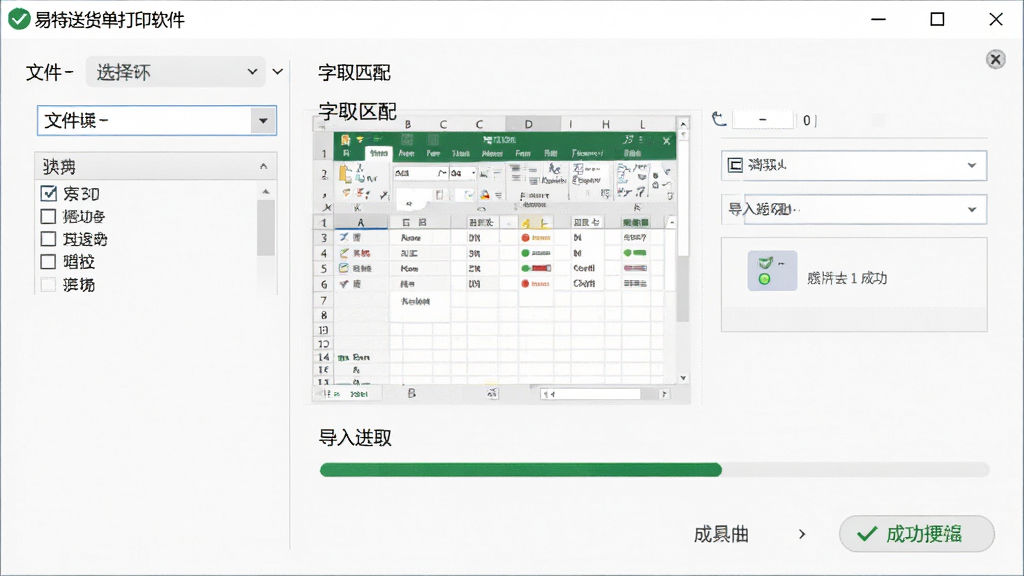The height and width of the screenshot is (576, 1024).
Task: Click the preview's scroll-up arrow
Action: [683, 123]
